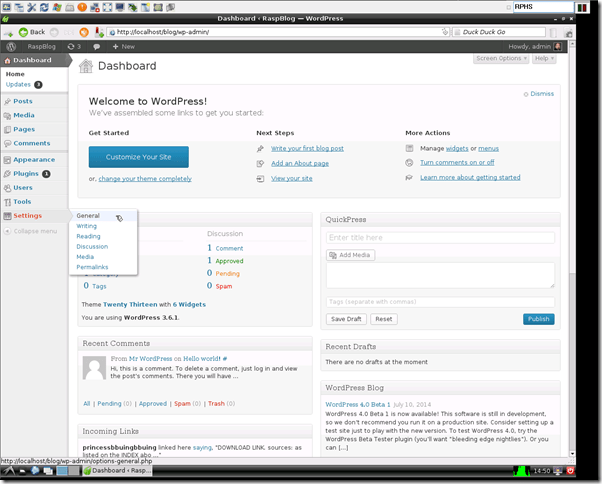This screenshot has width=602, height=484.
Task: Click the Users icon in admin sidebar
Action: pos(8,187)
